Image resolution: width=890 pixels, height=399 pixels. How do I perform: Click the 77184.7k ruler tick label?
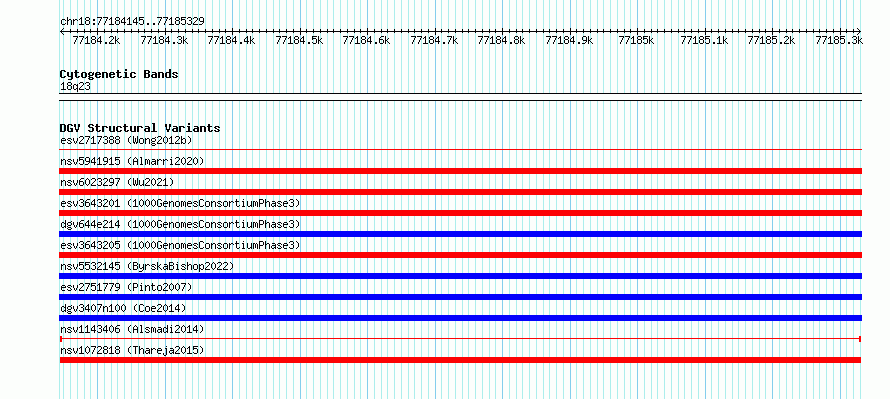click(x=434, y=40)
